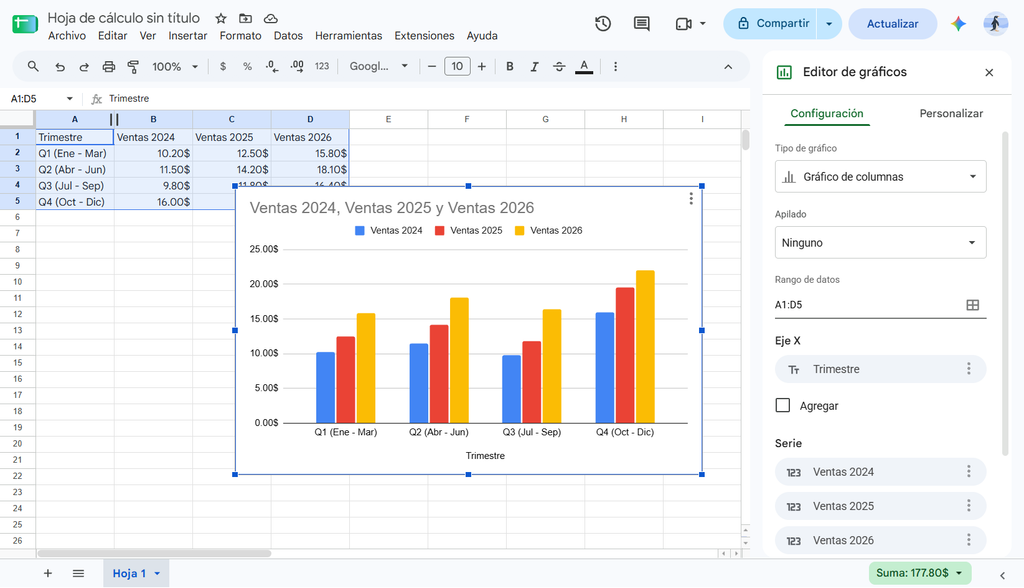Open chart three-dot options menu
Viewport: 1024px width, 588px height.
[691, 199]
